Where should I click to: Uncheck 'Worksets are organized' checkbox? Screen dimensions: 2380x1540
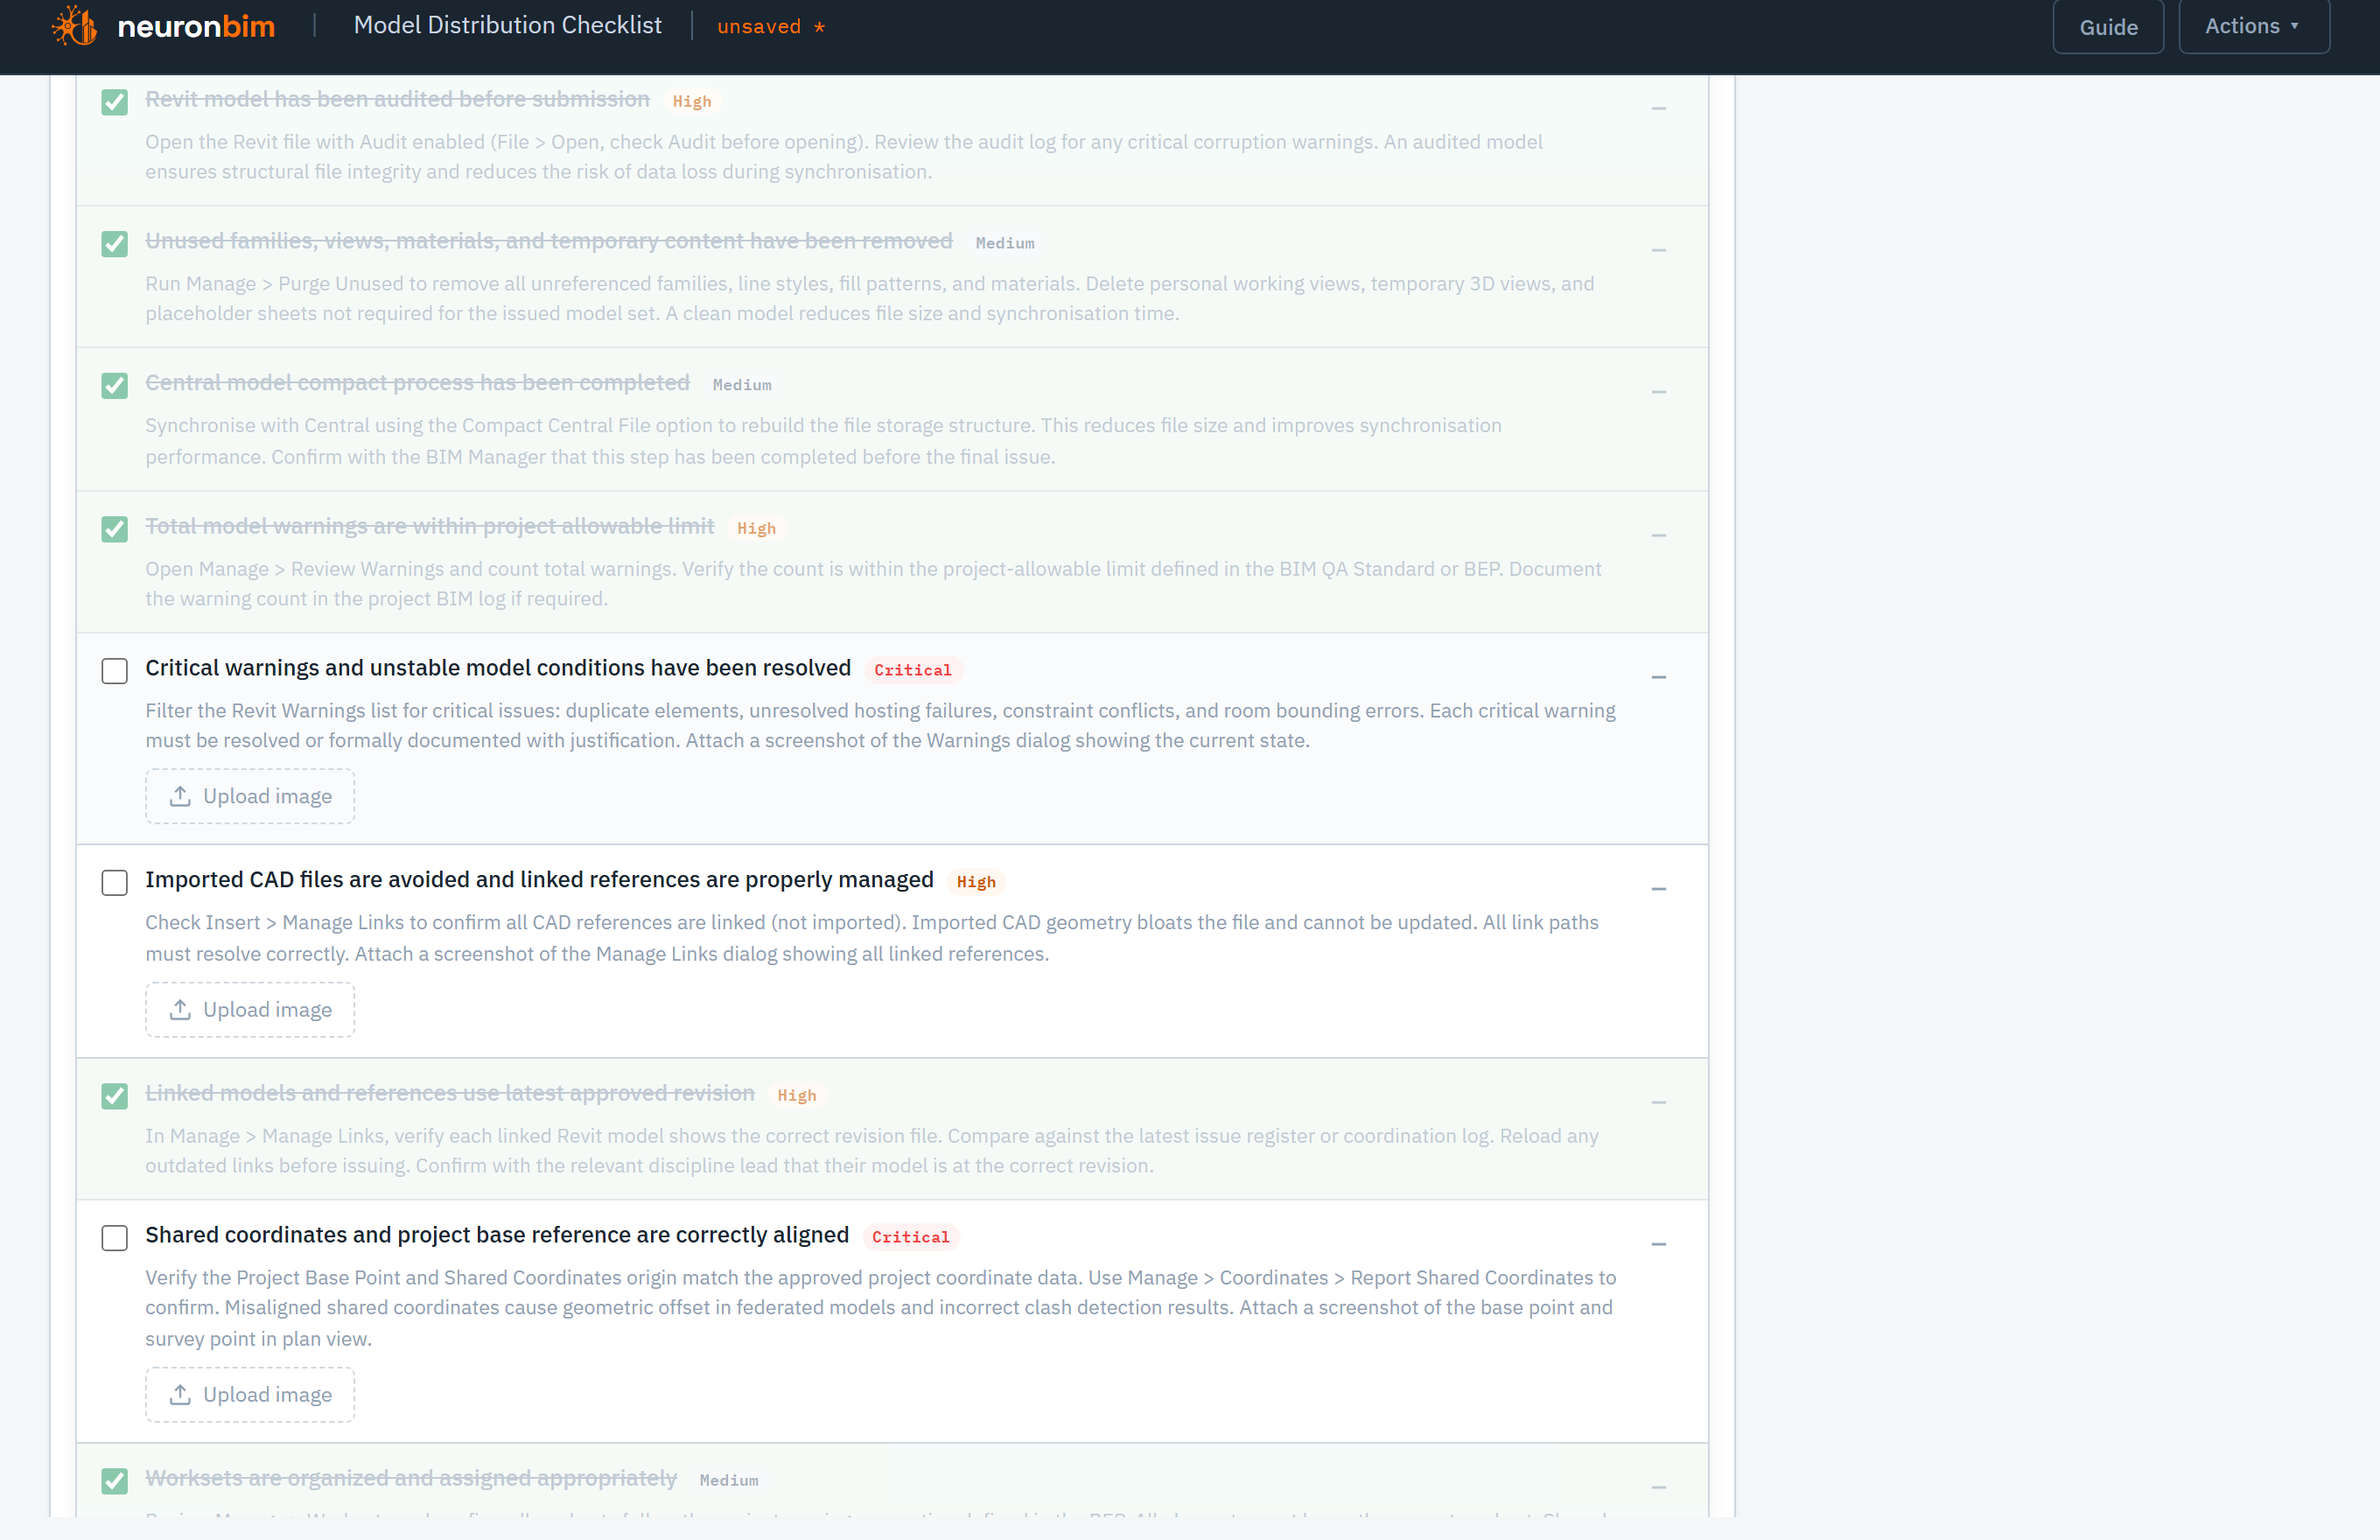(x=115, y=1481)
